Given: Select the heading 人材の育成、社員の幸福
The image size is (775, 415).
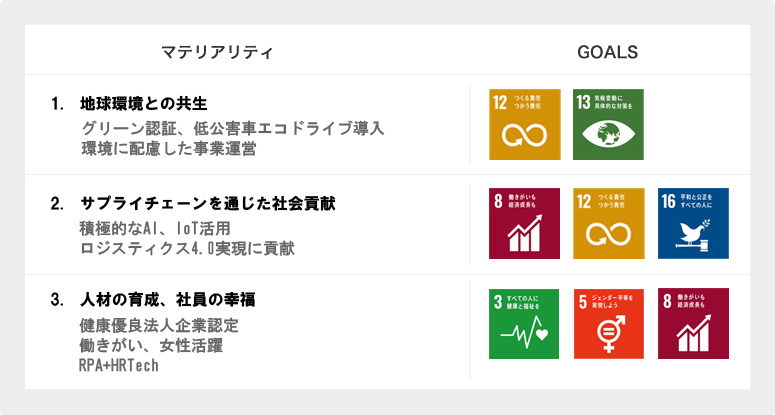Looking at the screenshot, I should (168, 300).
